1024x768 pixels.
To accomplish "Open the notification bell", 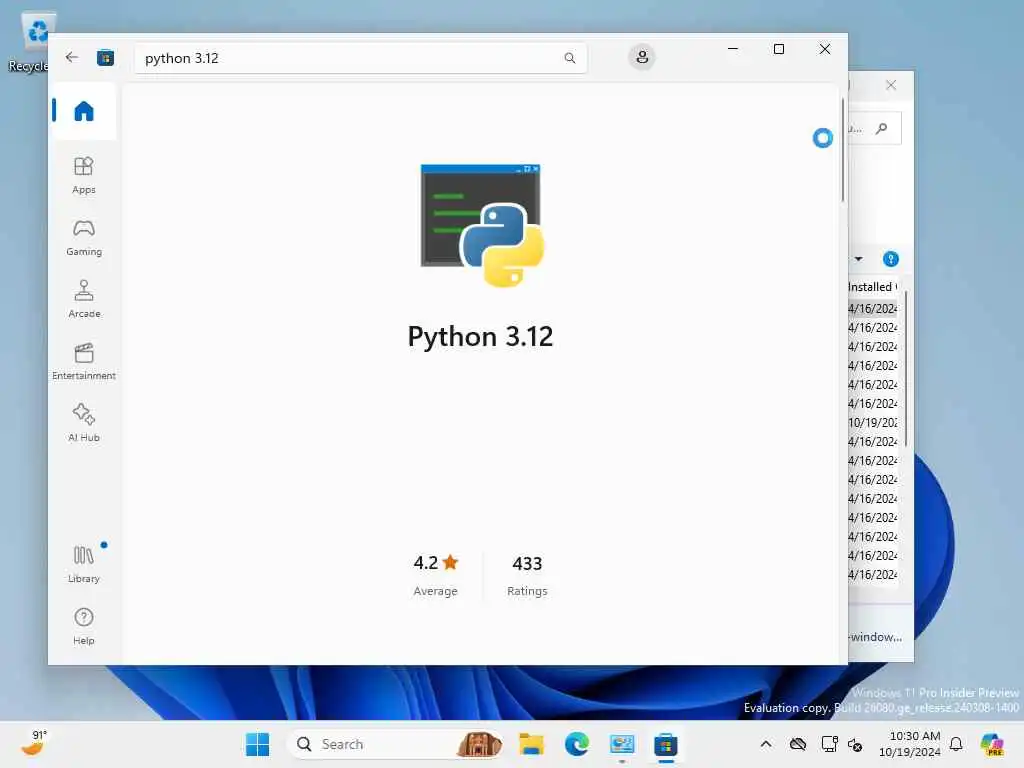I will pos(956,744).
